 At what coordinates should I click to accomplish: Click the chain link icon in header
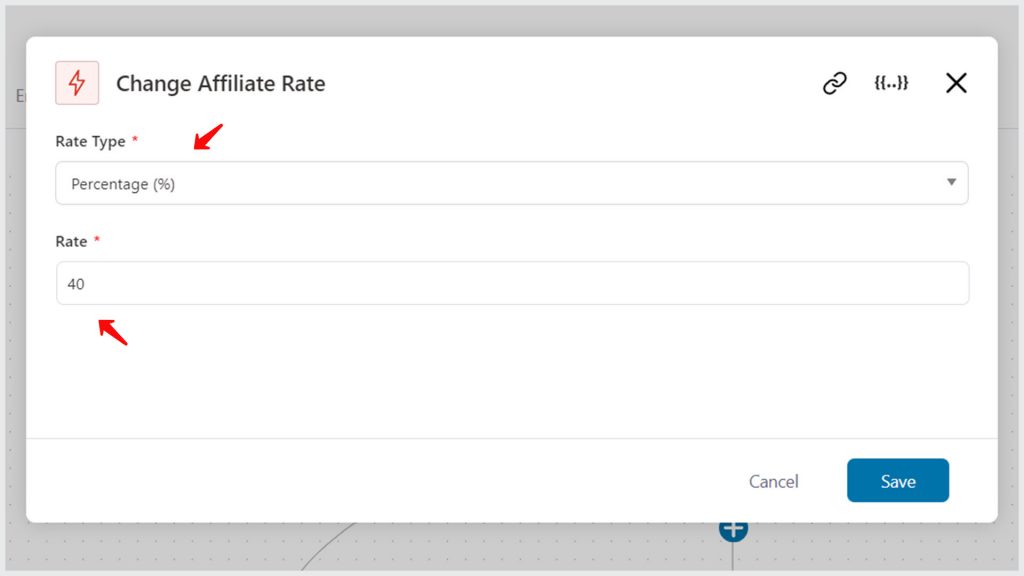pos(835,83)
